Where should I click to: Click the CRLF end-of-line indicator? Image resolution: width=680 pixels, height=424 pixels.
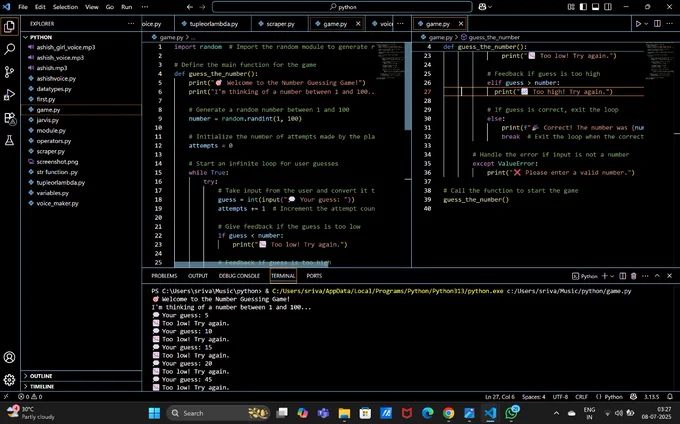[581, 396]
